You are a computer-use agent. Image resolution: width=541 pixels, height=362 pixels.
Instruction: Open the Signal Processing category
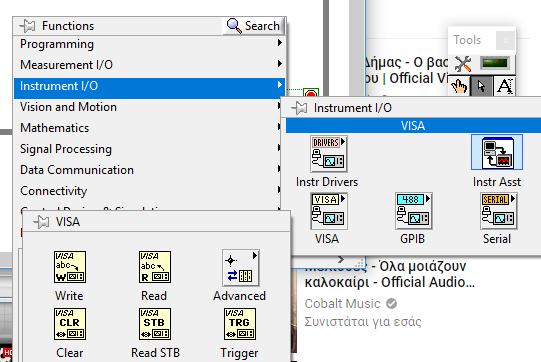[x=148, y=149]
